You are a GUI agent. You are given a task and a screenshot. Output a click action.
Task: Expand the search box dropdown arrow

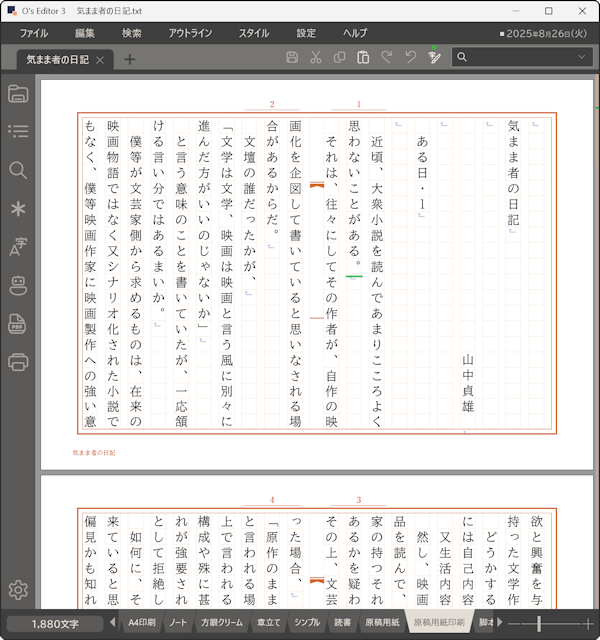(x=582, y=58)
